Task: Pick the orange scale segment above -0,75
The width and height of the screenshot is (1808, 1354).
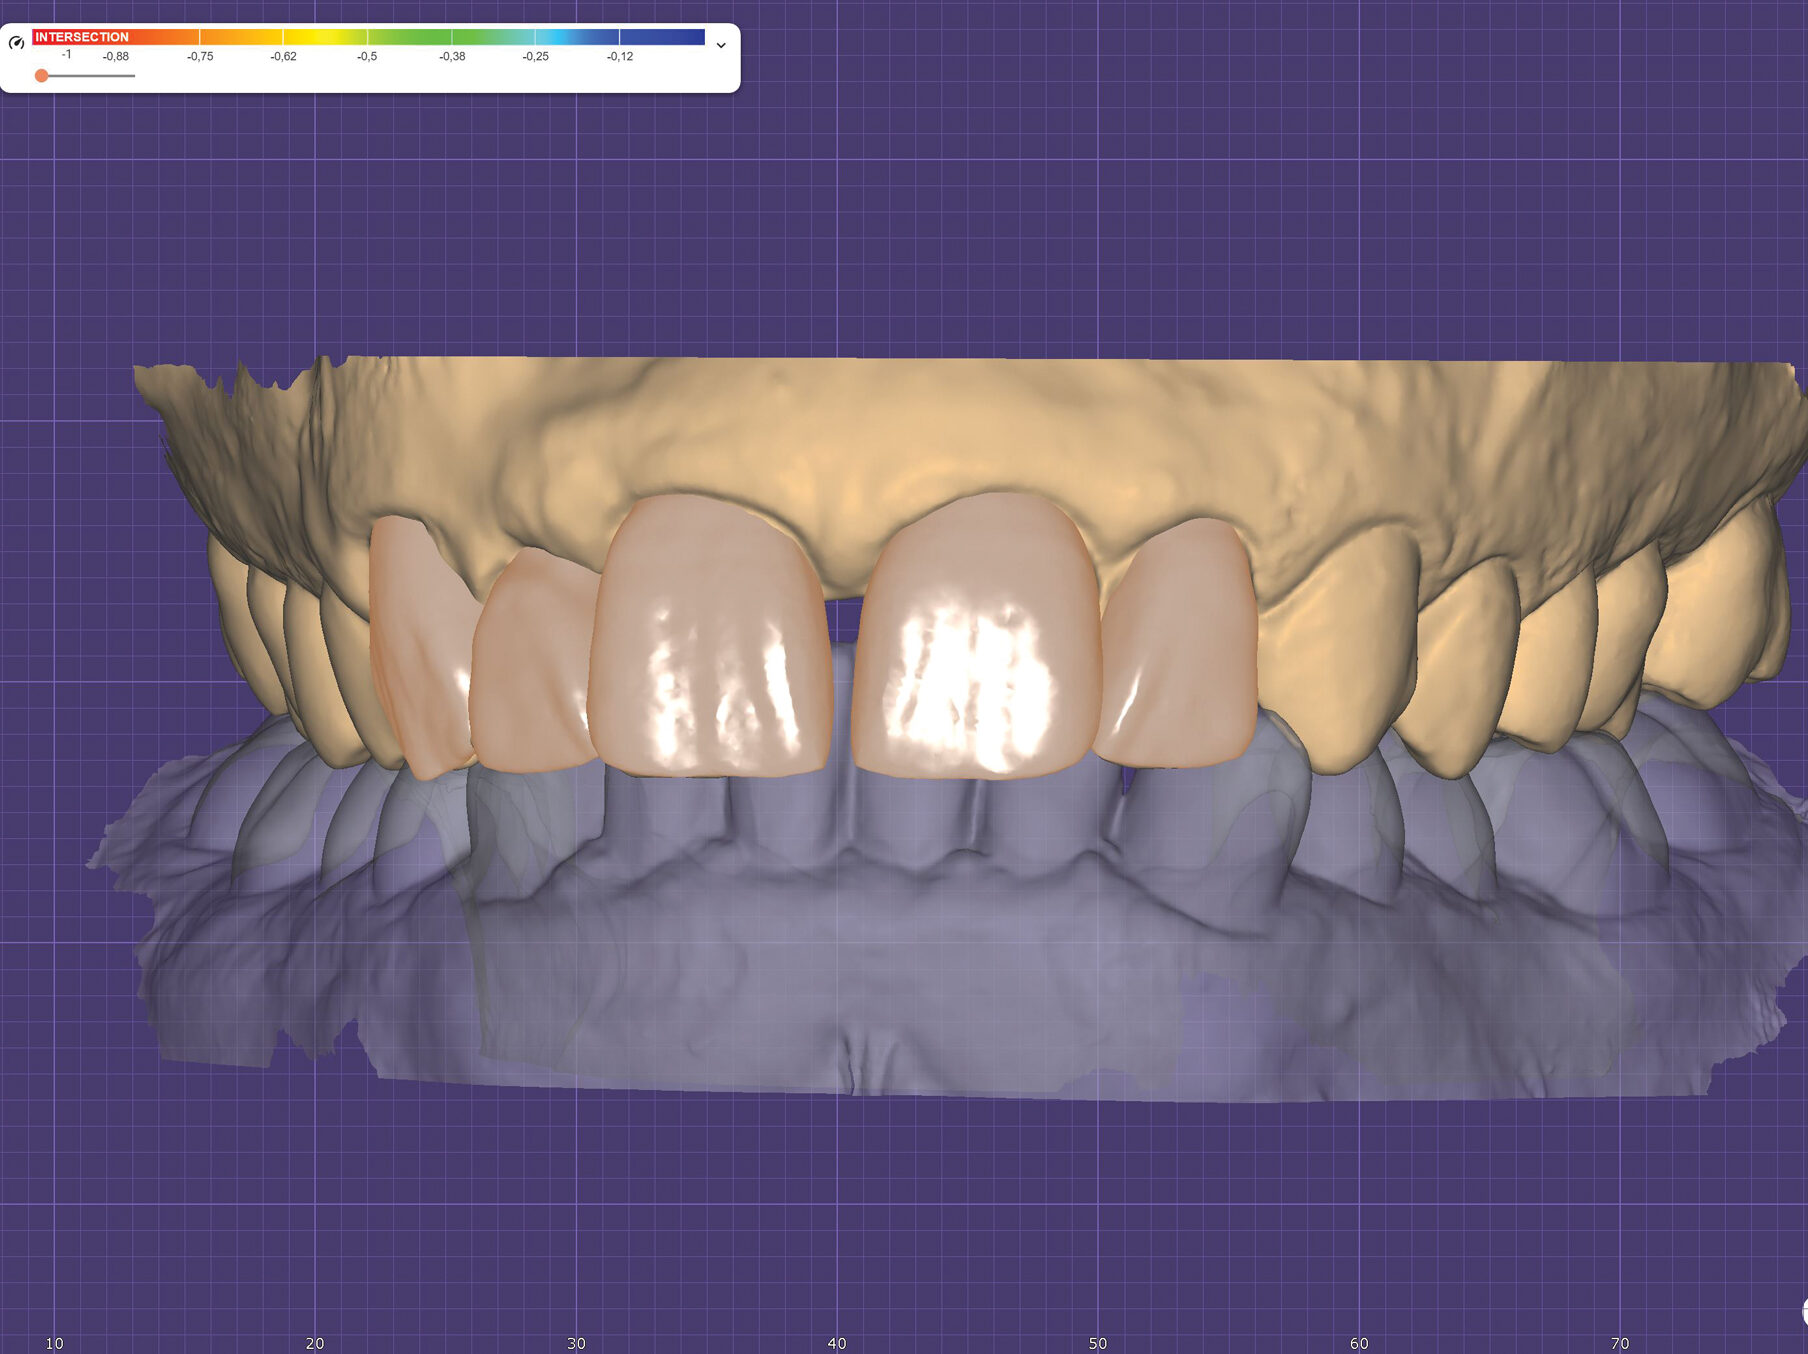Action: (200, 37)
